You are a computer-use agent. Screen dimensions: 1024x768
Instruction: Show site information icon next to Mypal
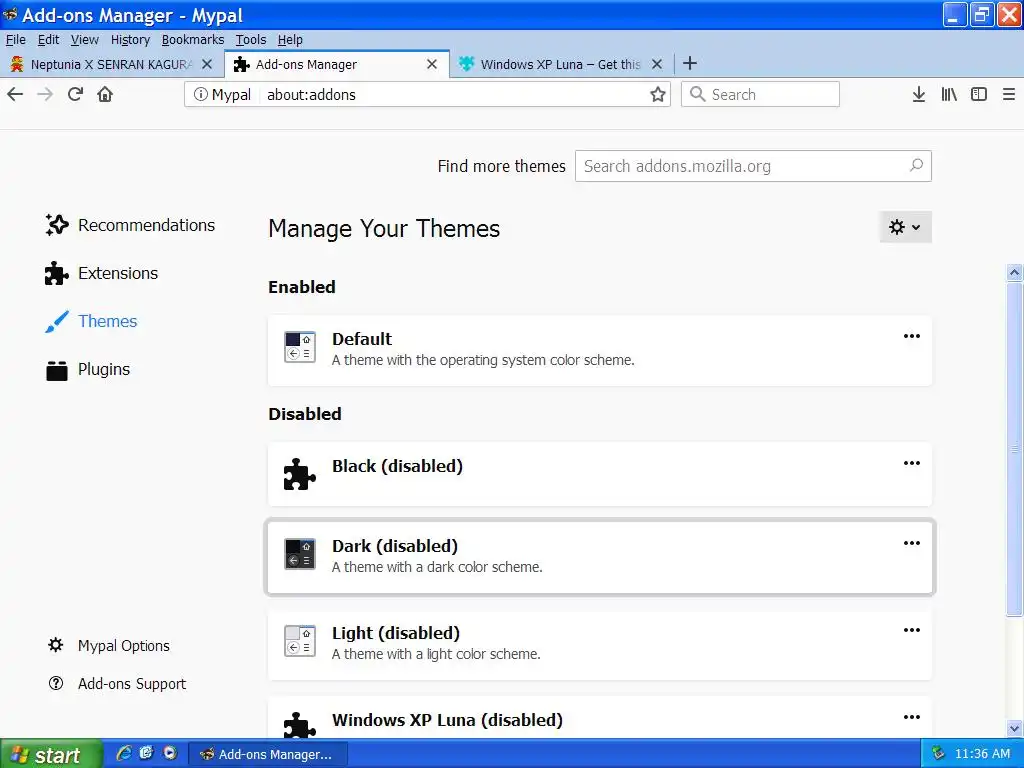(200, 95)
